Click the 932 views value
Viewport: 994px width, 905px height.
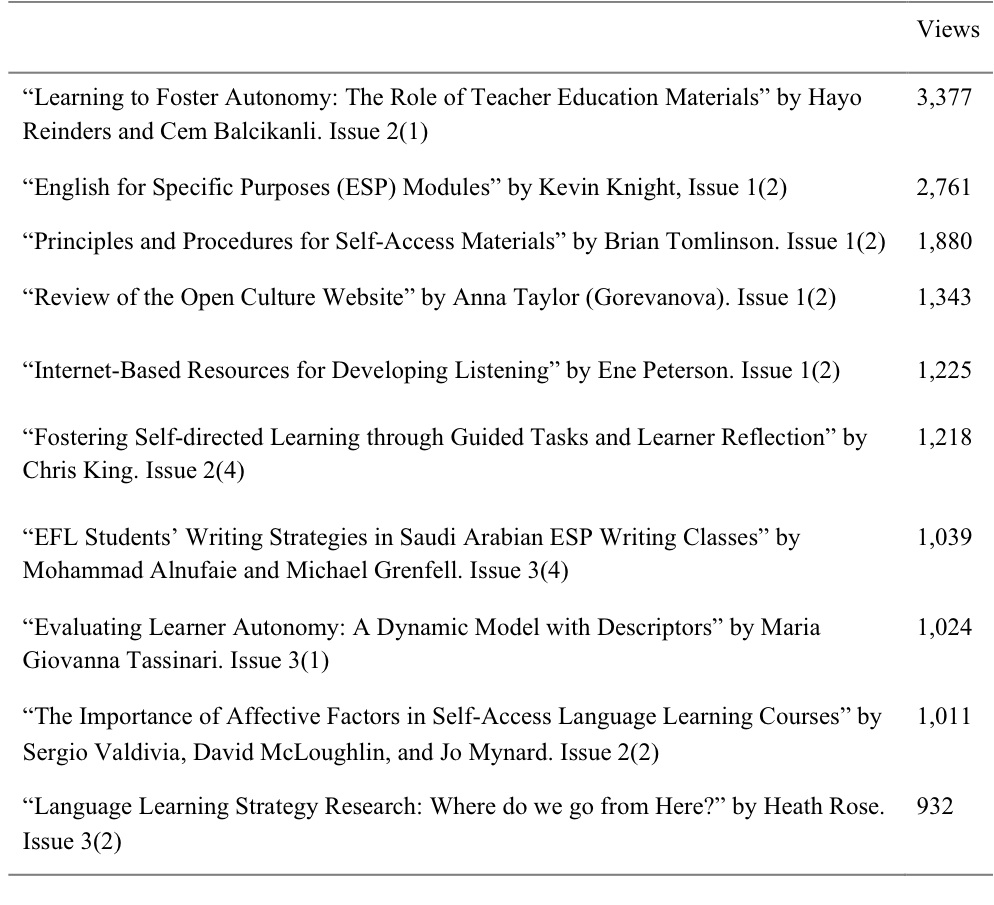934,807
